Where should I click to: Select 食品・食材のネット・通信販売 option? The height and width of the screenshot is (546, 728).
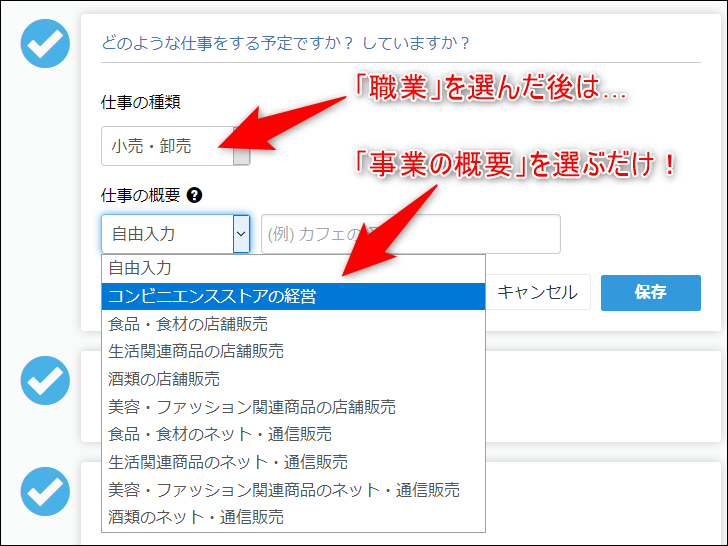pos(220,434)
